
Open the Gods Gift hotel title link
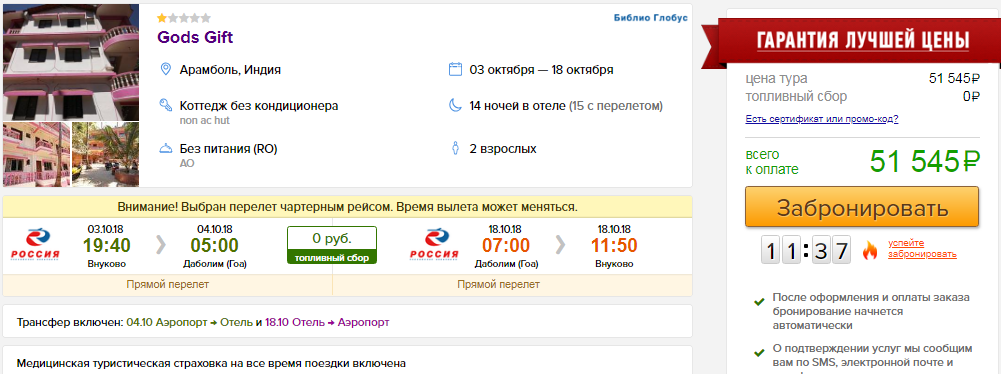pos(195,37)
